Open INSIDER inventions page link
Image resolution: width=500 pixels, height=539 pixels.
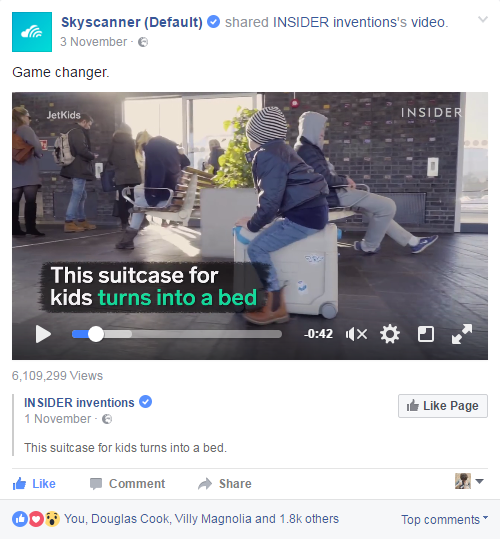79,403
